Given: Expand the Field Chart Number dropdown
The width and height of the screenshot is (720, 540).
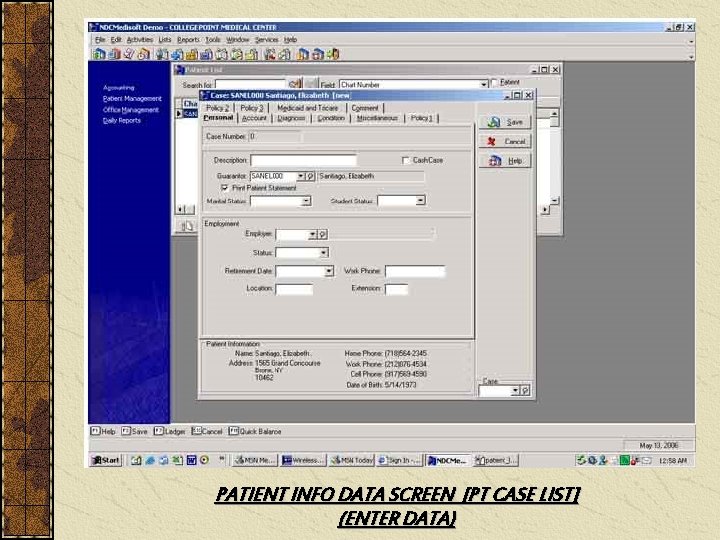Looking at the screenshot, I should 483,85.
